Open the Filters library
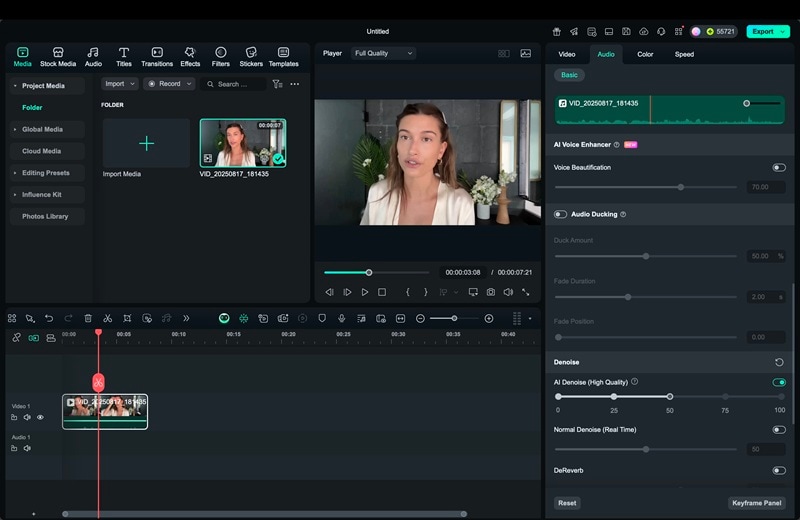The height and width of the screenshot is (520, 800). tap(220, 57)
